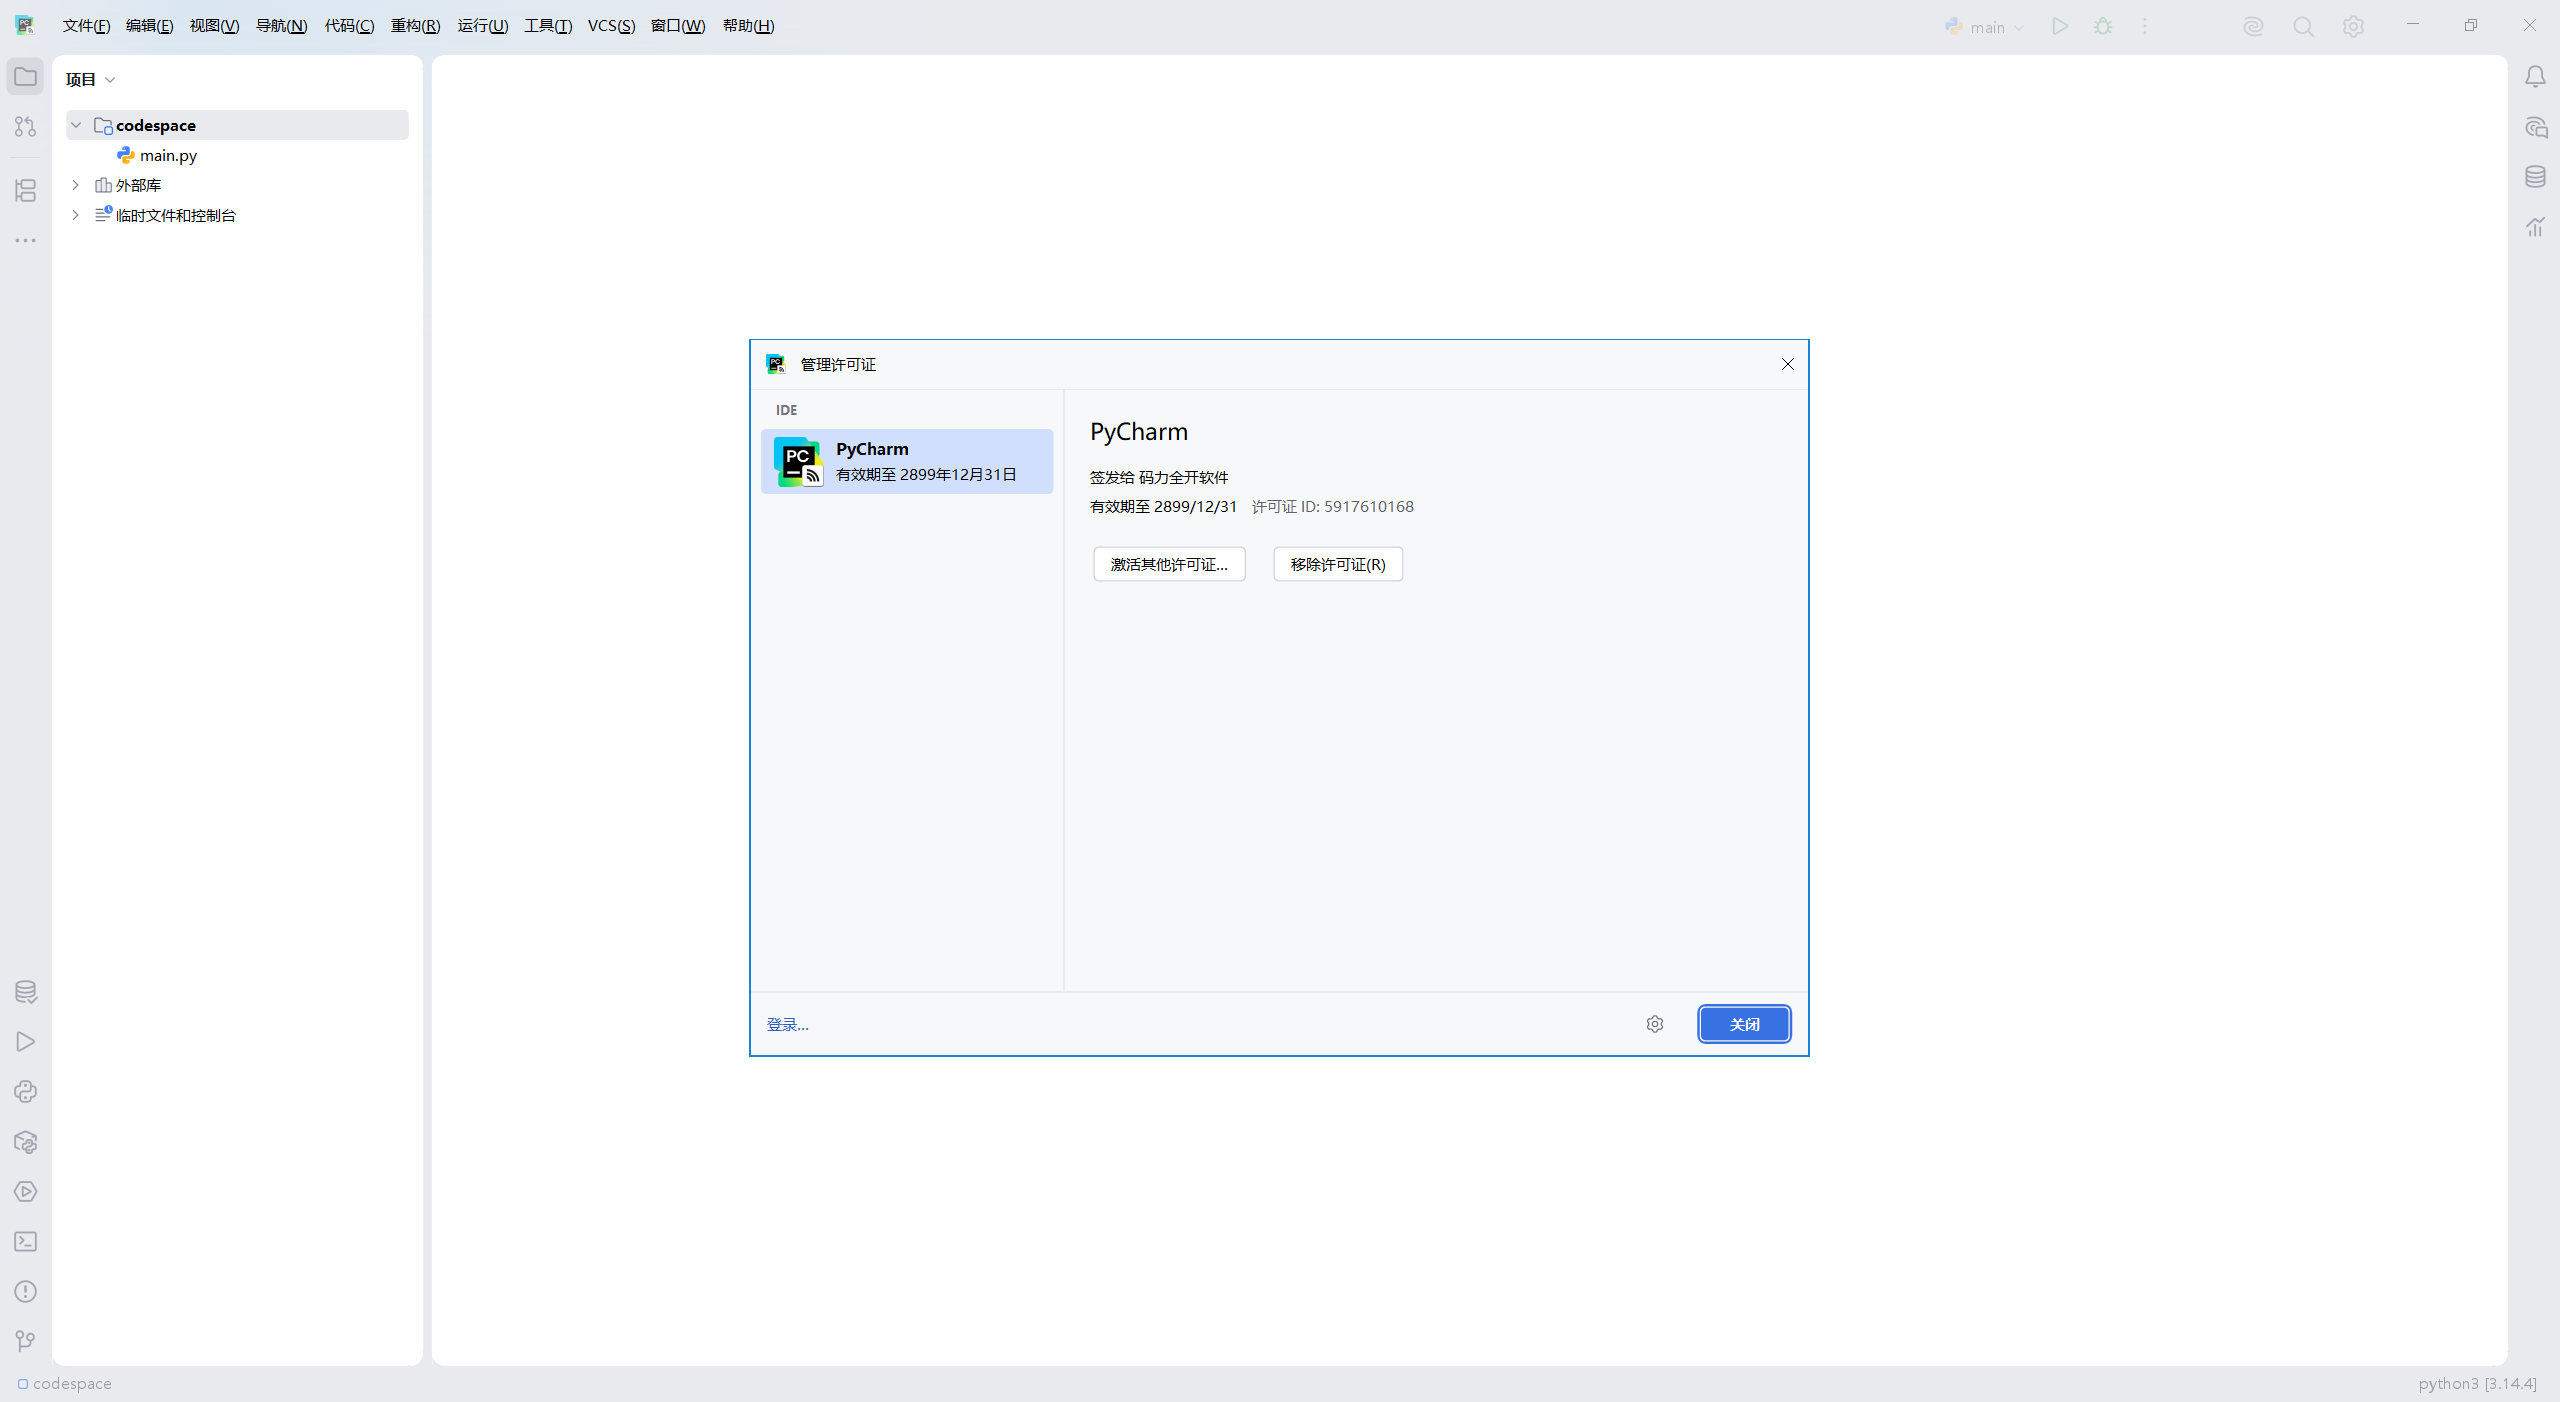The image size is (2560, 1402).
Task: Click the PyCharm heading in license details
Action: tap(1139, 432)
